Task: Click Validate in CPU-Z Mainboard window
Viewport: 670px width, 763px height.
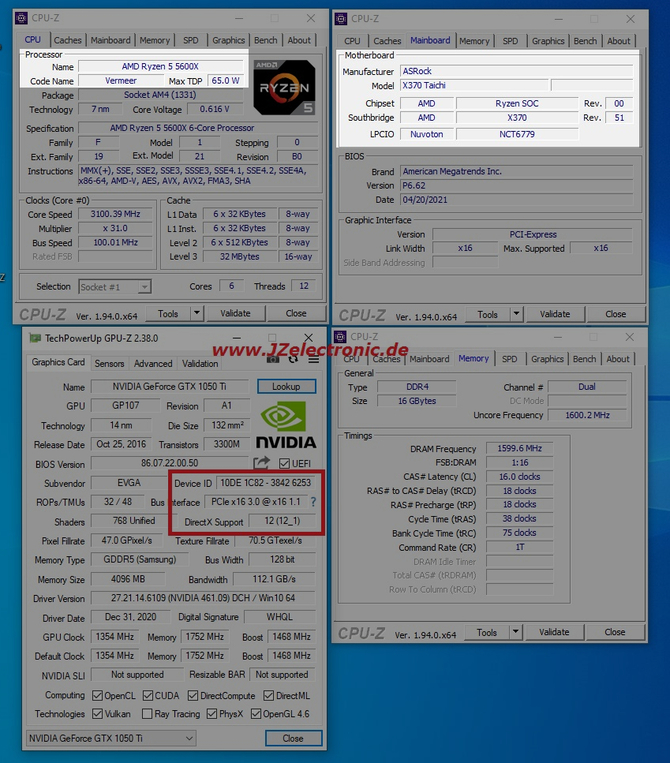Action: [x=555, y=314]
